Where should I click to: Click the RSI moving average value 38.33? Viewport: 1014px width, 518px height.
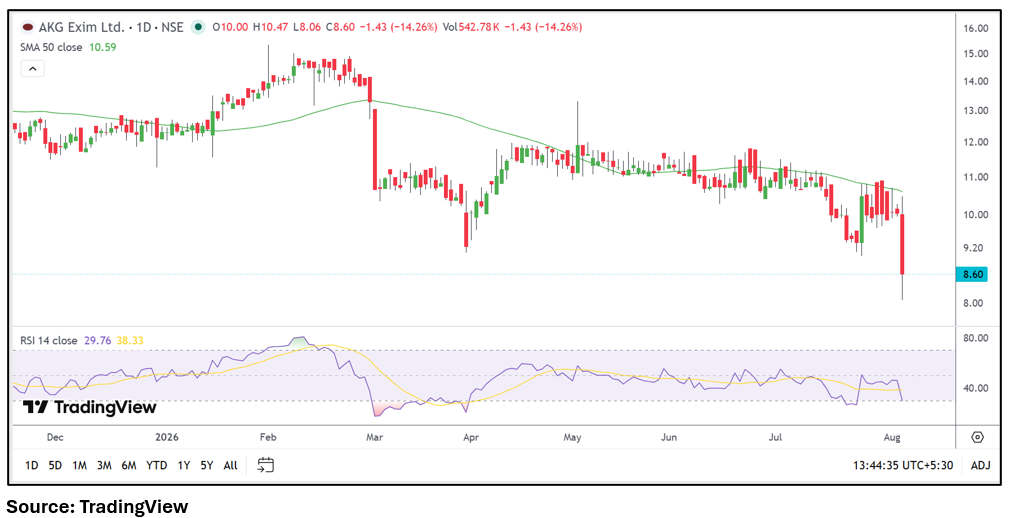pos(130,340)
